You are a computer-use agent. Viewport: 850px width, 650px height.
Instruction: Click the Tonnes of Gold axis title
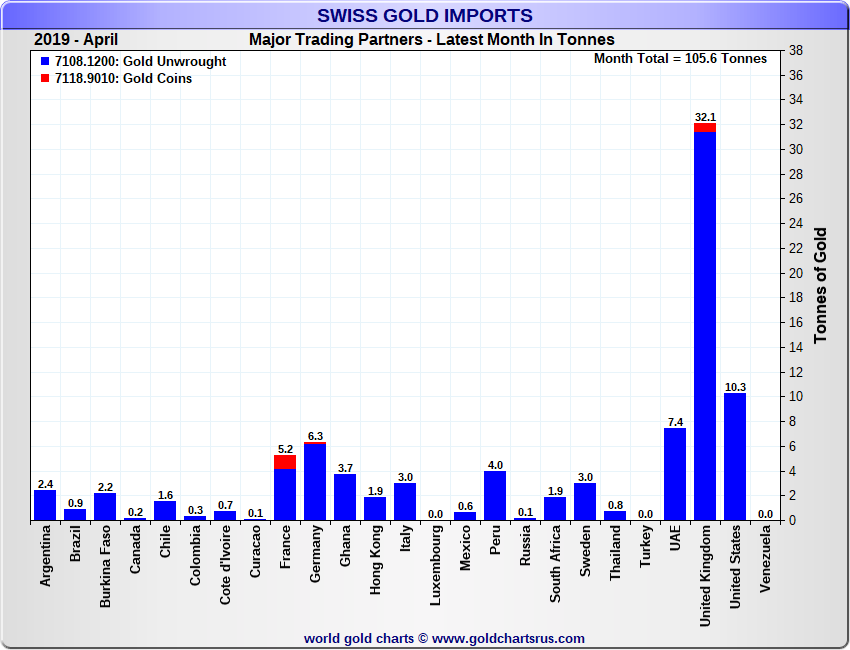(x=821, y=285)
